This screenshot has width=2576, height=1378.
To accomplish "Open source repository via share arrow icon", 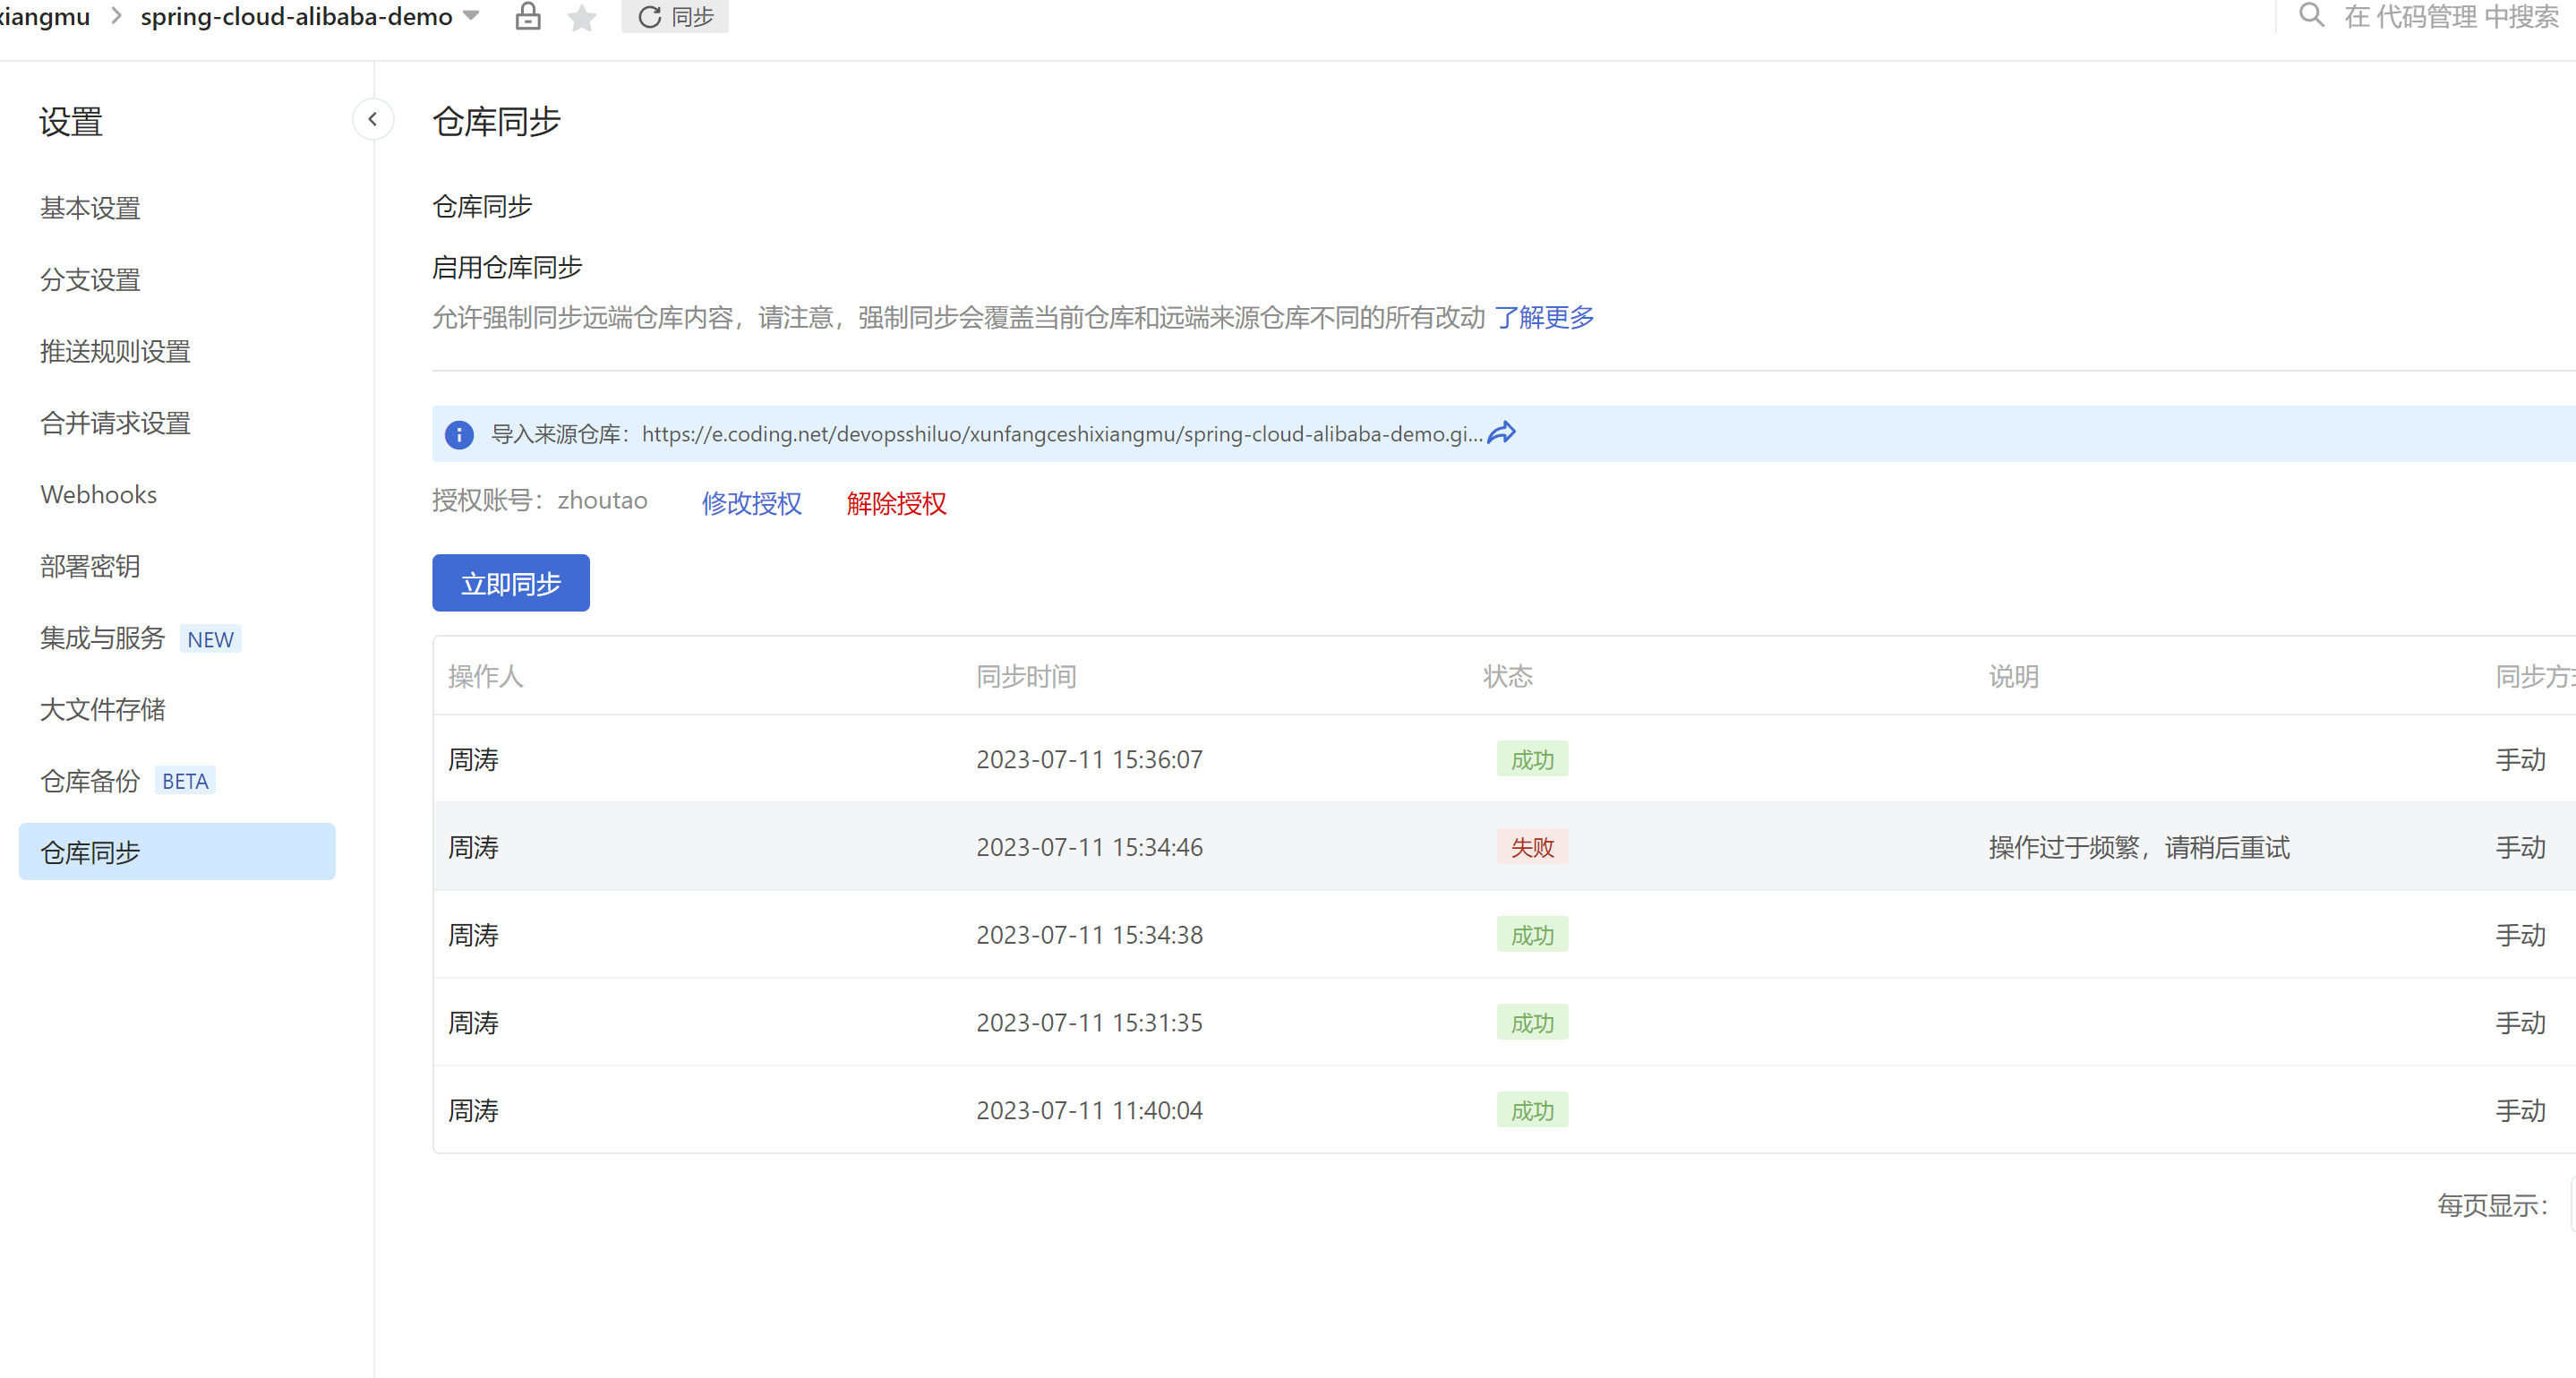I will (x=1502, y=433).
